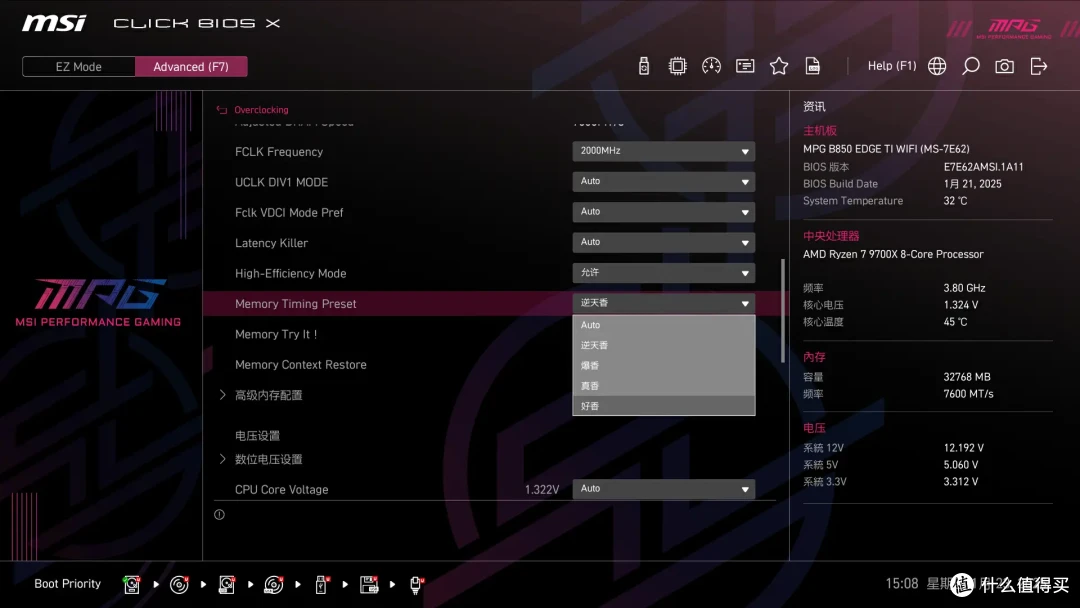Viewport: 1080px width, 608px height.
Task: Click the 7600 MT/s memory frequency value
Action: 968,394
